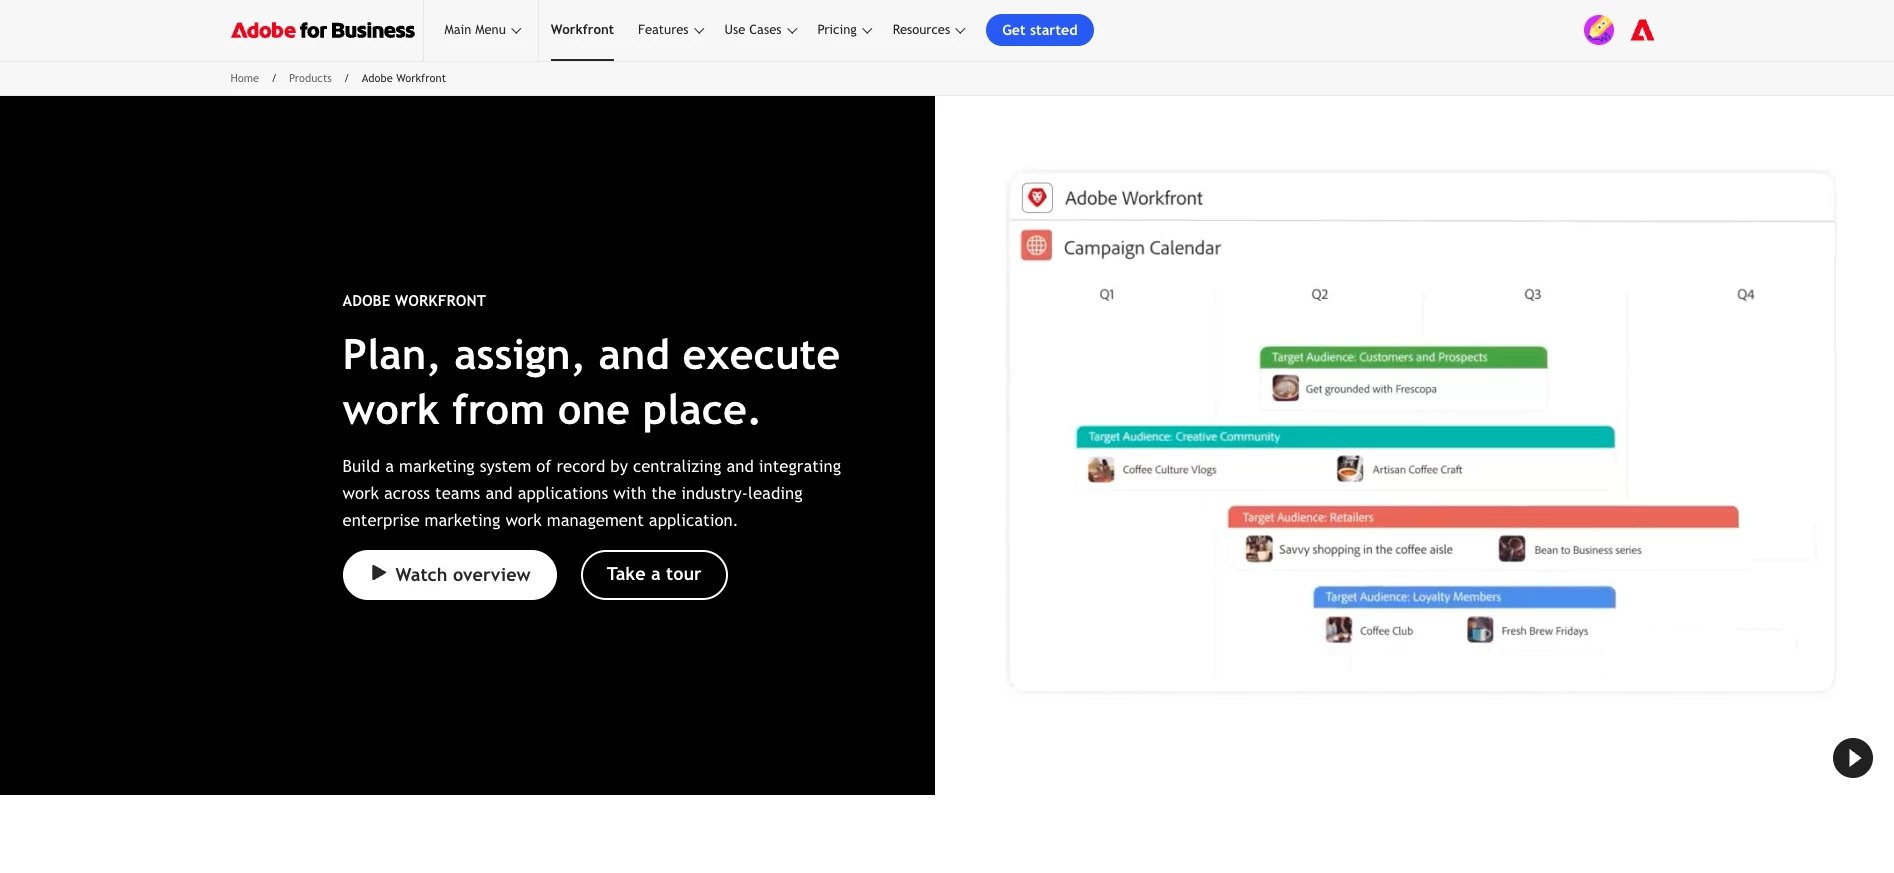Click Coffee Club thumbnail

pos(1339,630)
